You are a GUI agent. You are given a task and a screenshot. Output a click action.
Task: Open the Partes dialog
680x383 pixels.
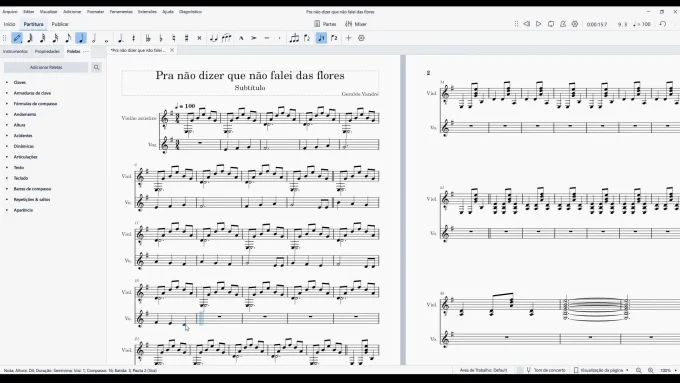coord(325,24)
